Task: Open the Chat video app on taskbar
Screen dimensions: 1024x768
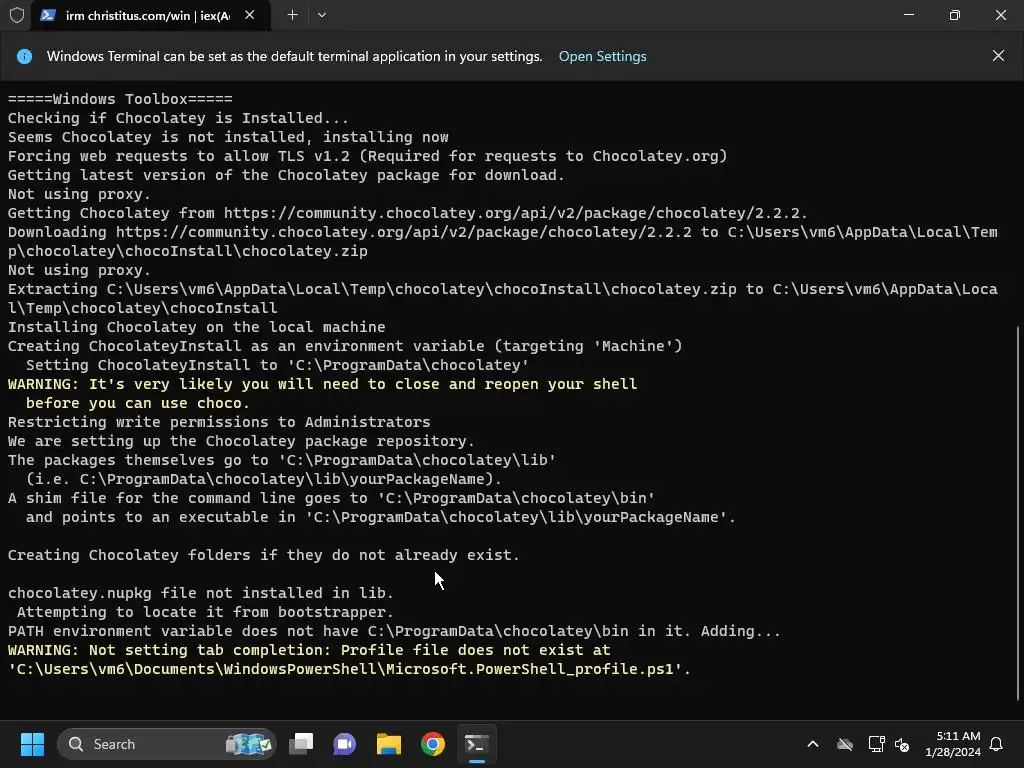Action: pos(345,744)
